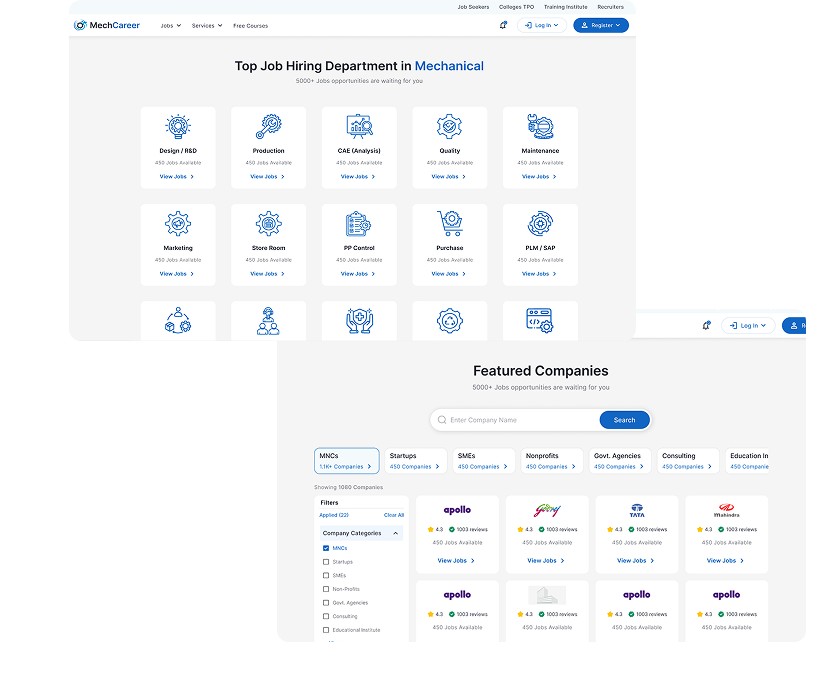
Task: Click the Quality checkmark gear icon
Action: click(449, 127)
